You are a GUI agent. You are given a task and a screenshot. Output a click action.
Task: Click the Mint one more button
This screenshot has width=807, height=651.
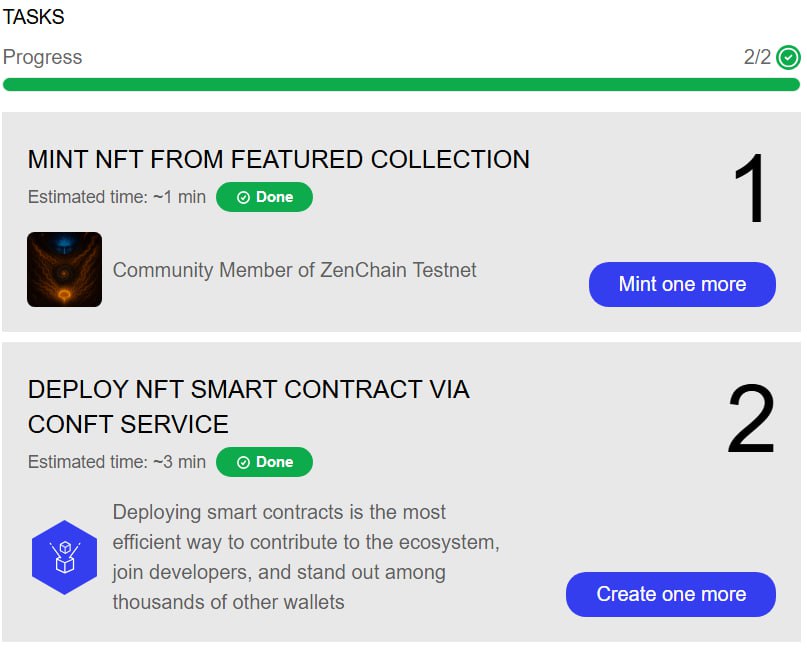click(682, 284)
